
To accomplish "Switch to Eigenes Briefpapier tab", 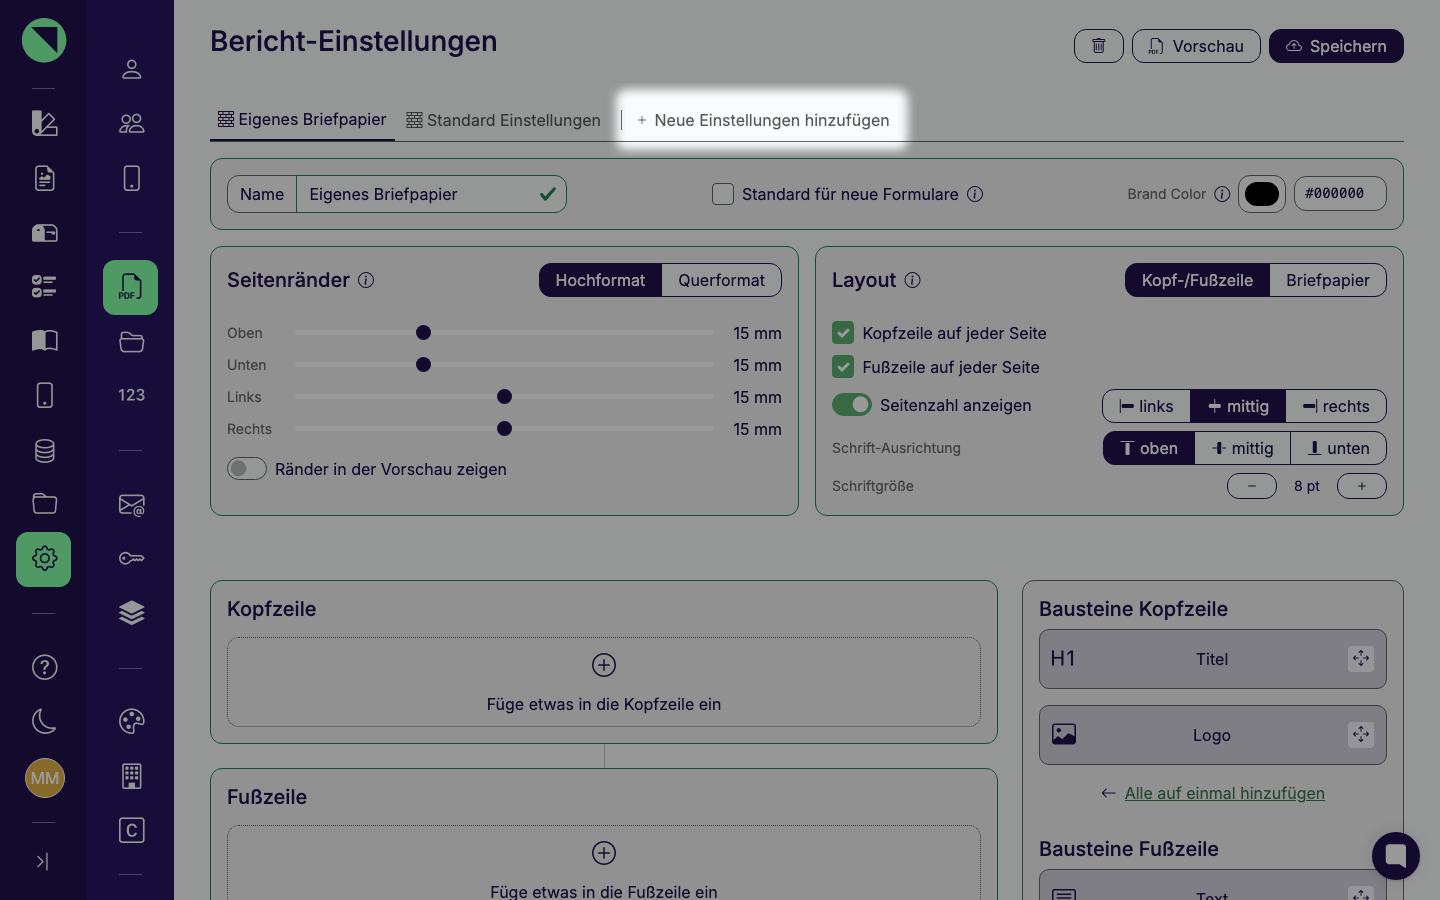I will [302, 120].
